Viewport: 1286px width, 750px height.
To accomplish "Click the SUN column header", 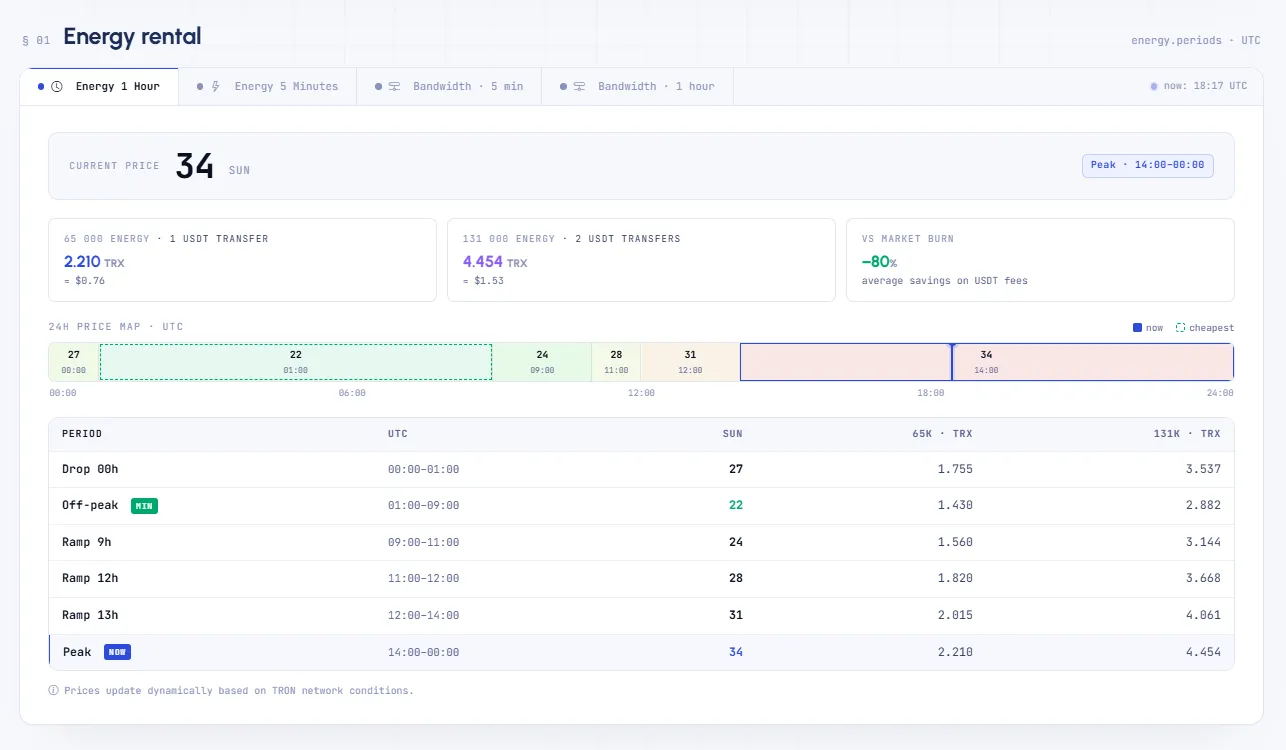I will coord(733,434).
